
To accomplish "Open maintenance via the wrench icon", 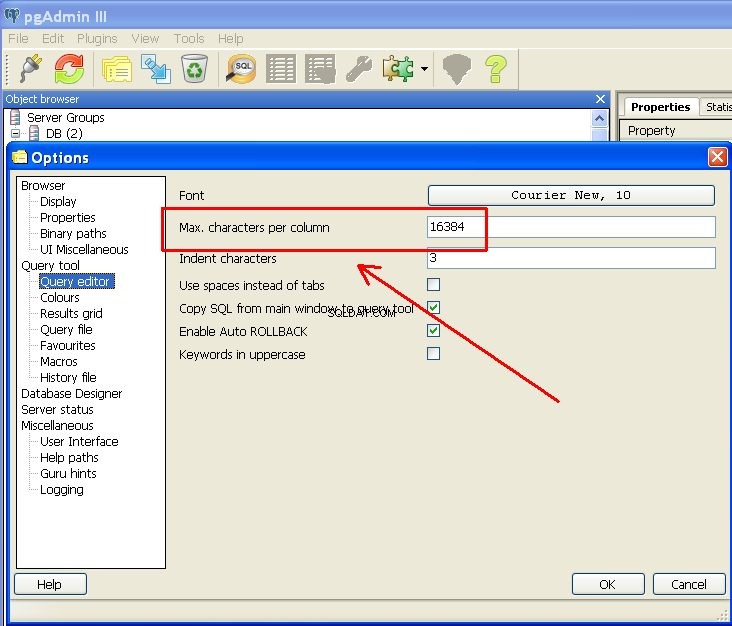I will click(x=359, y=69).
